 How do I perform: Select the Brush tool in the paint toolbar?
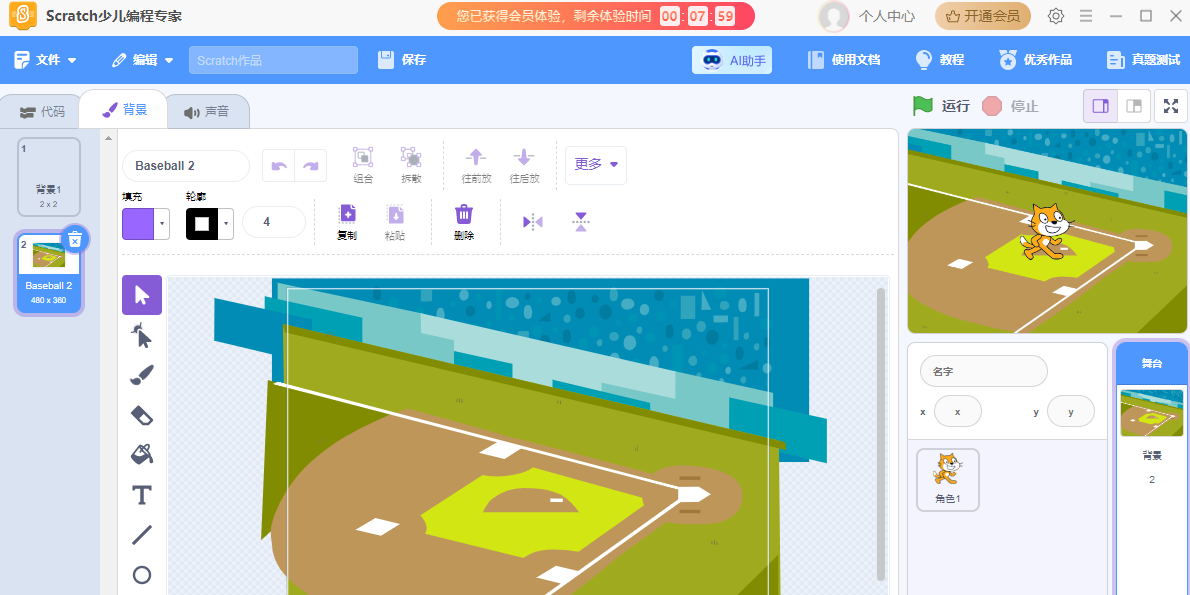click(x=141, y=374)
